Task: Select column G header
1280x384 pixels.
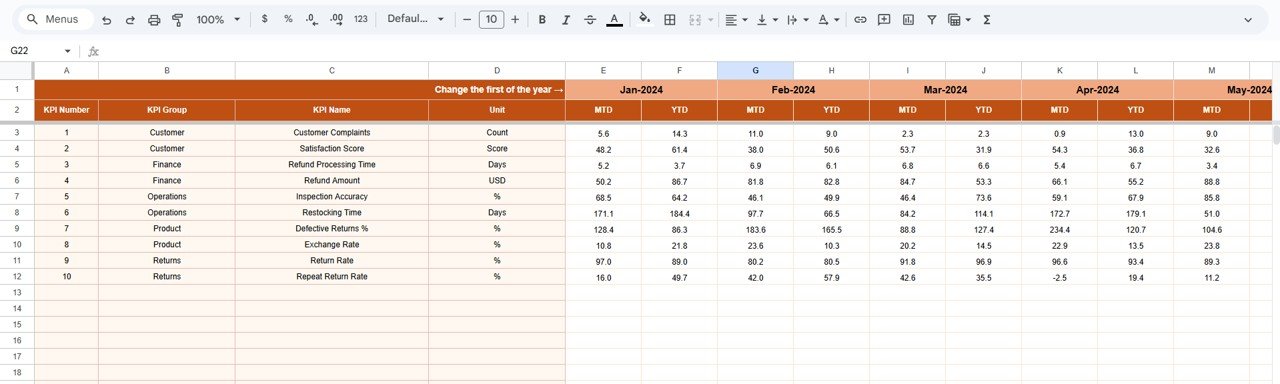Action: point(755,70)
